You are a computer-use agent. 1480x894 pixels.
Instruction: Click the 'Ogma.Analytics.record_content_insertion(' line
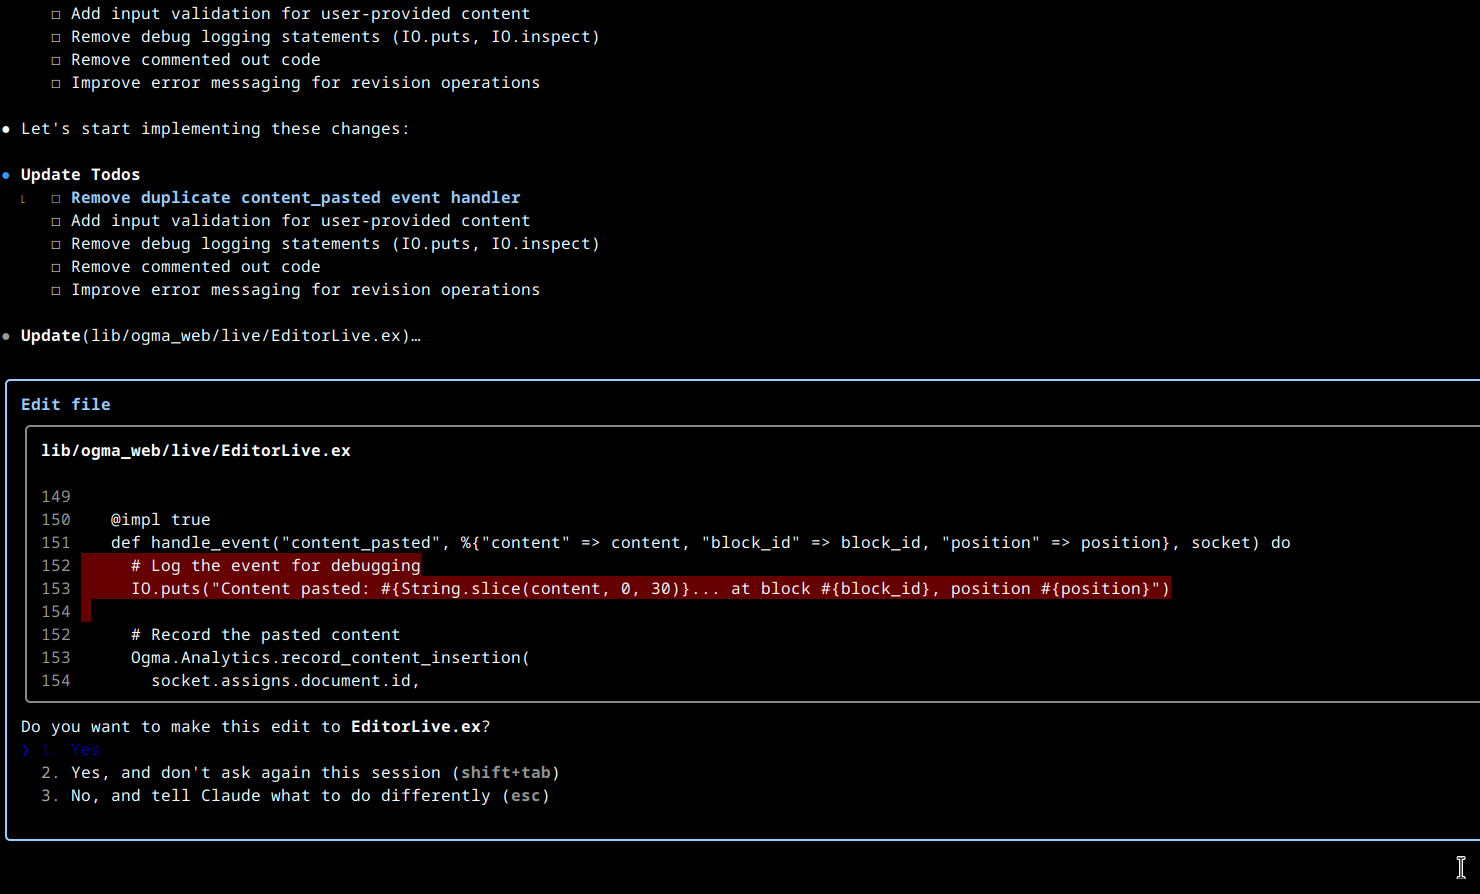330,658
